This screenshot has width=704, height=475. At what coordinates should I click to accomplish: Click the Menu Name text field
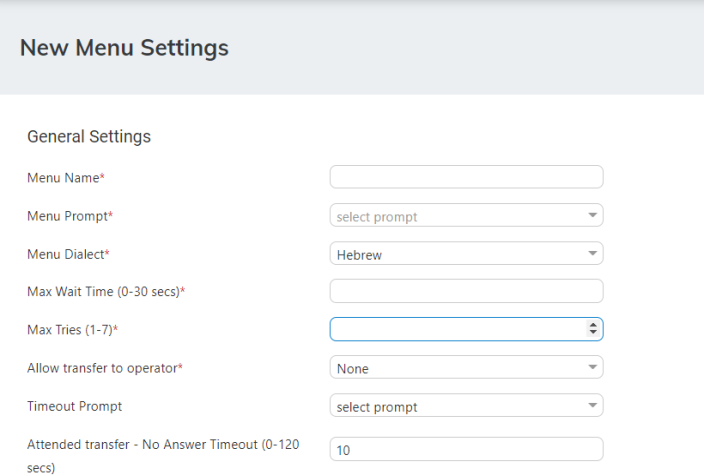pos(466,177)
